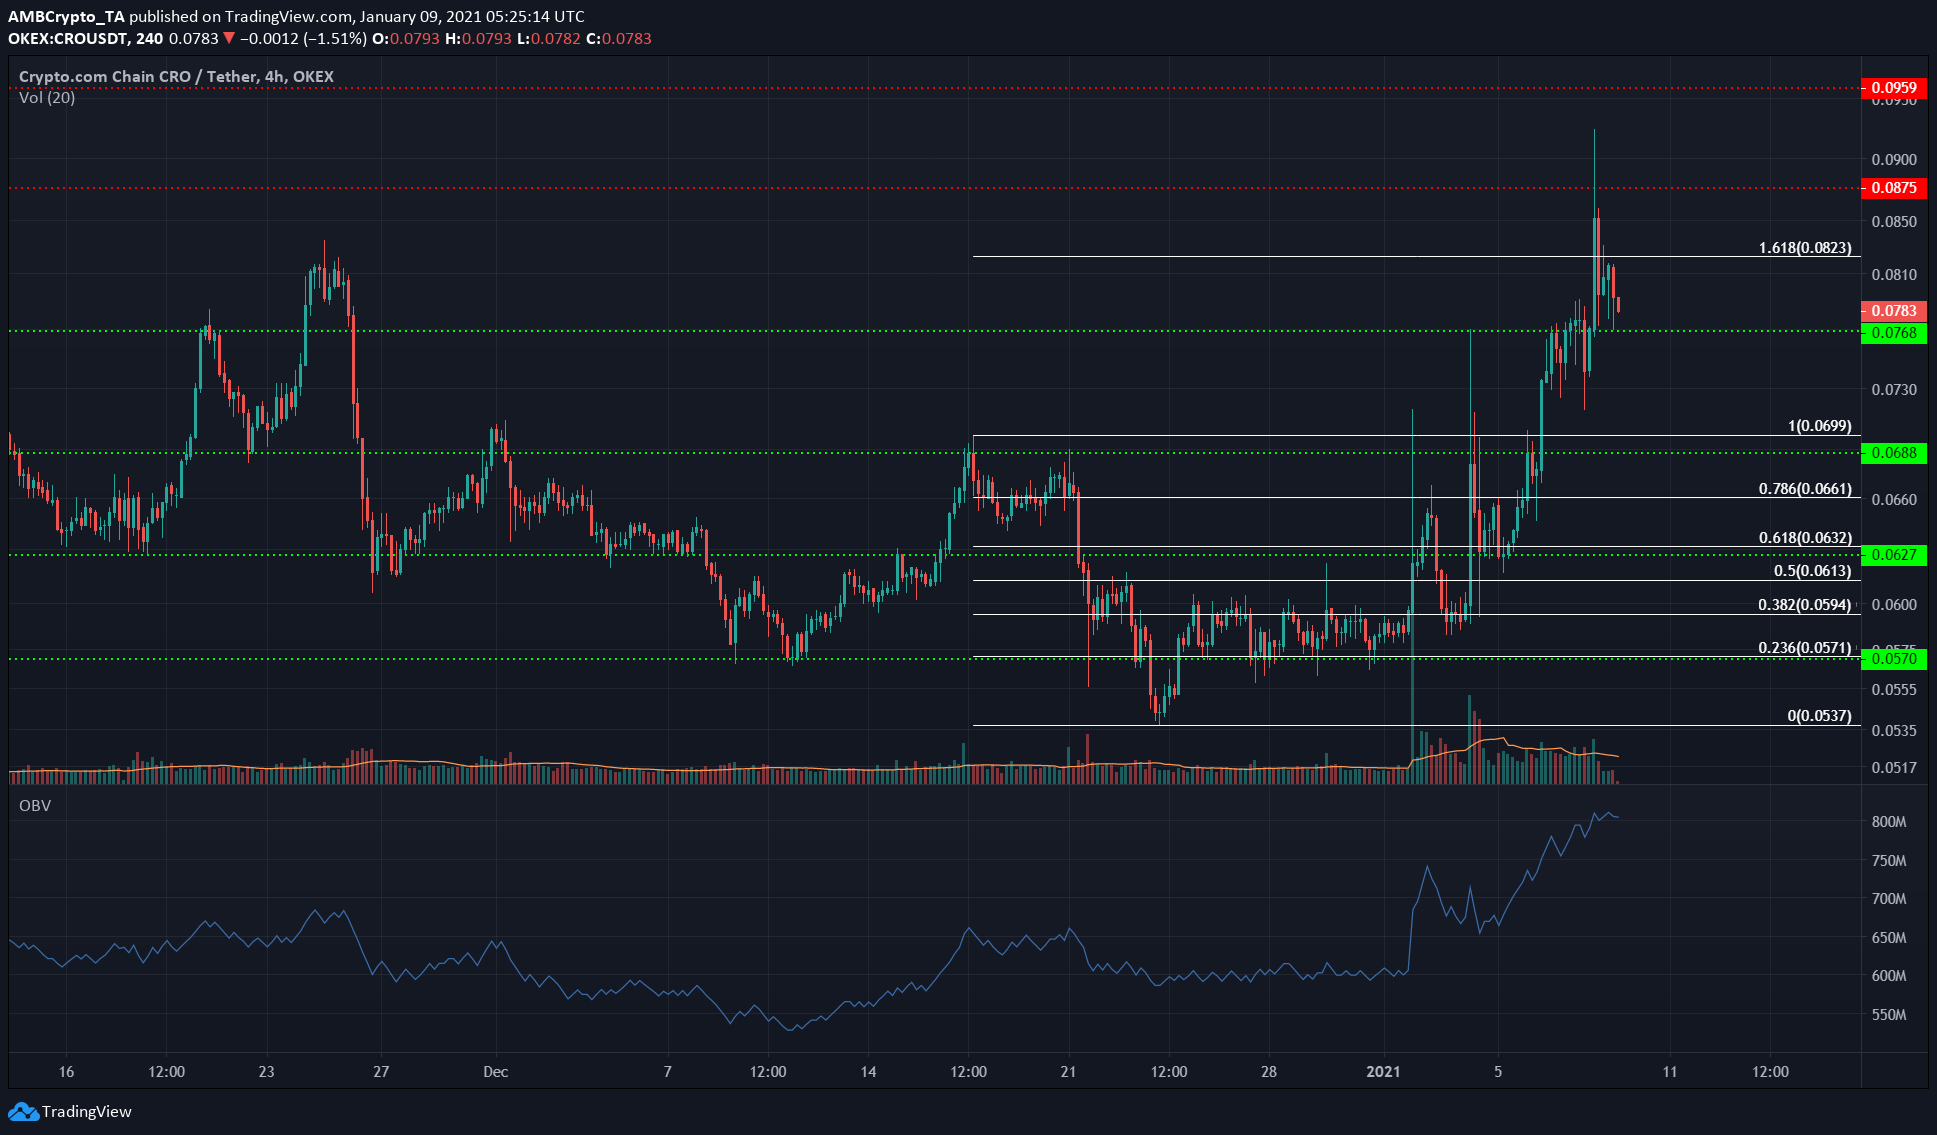Click the 0(0.0537) Fibonacci base label

(1818, 716)
